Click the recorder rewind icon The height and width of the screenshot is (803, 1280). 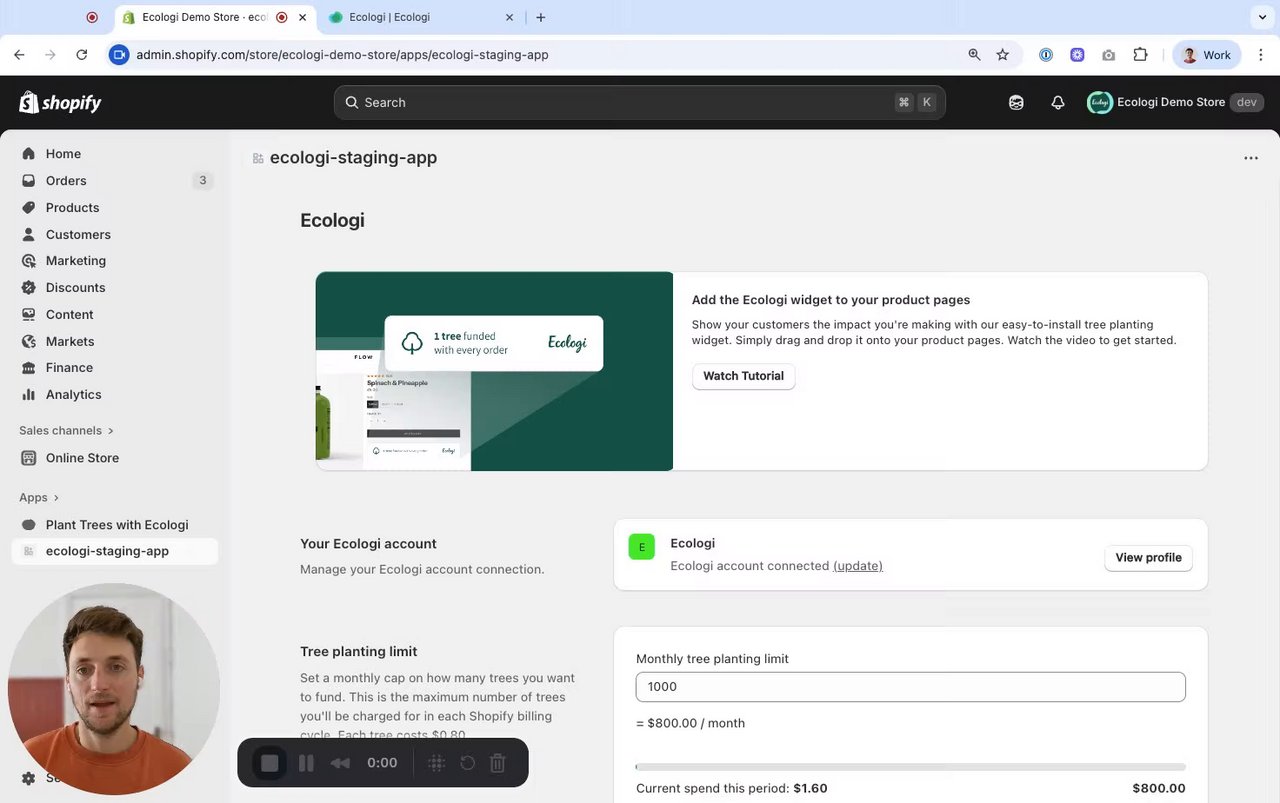point(341,763)
